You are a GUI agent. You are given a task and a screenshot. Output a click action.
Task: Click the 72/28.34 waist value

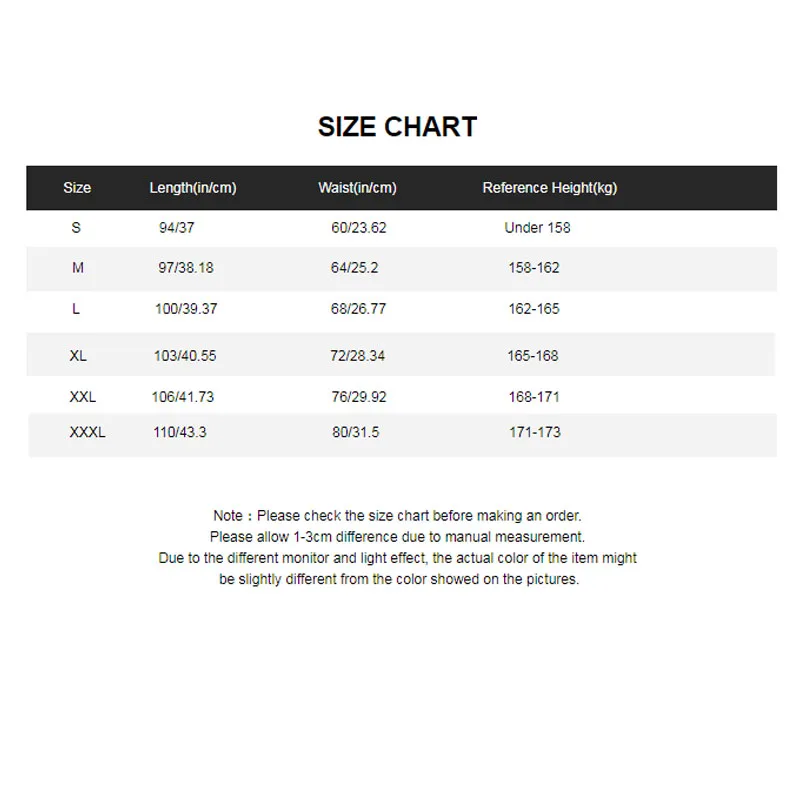pyautogui.click(x=357, y=356)
